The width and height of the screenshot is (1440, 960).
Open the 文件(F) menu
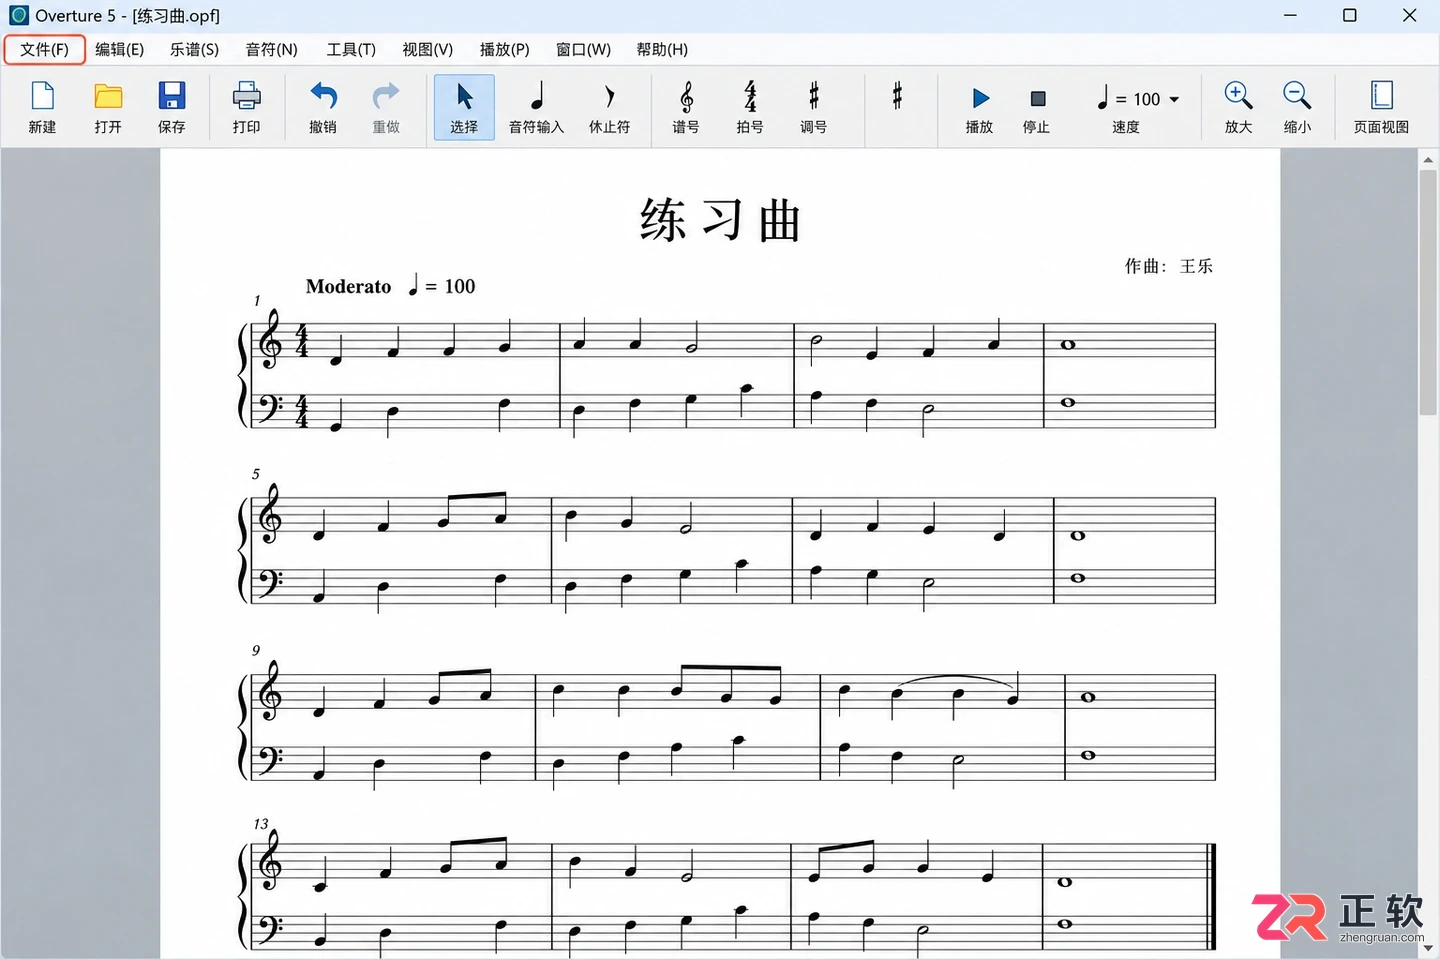point(45,49)
